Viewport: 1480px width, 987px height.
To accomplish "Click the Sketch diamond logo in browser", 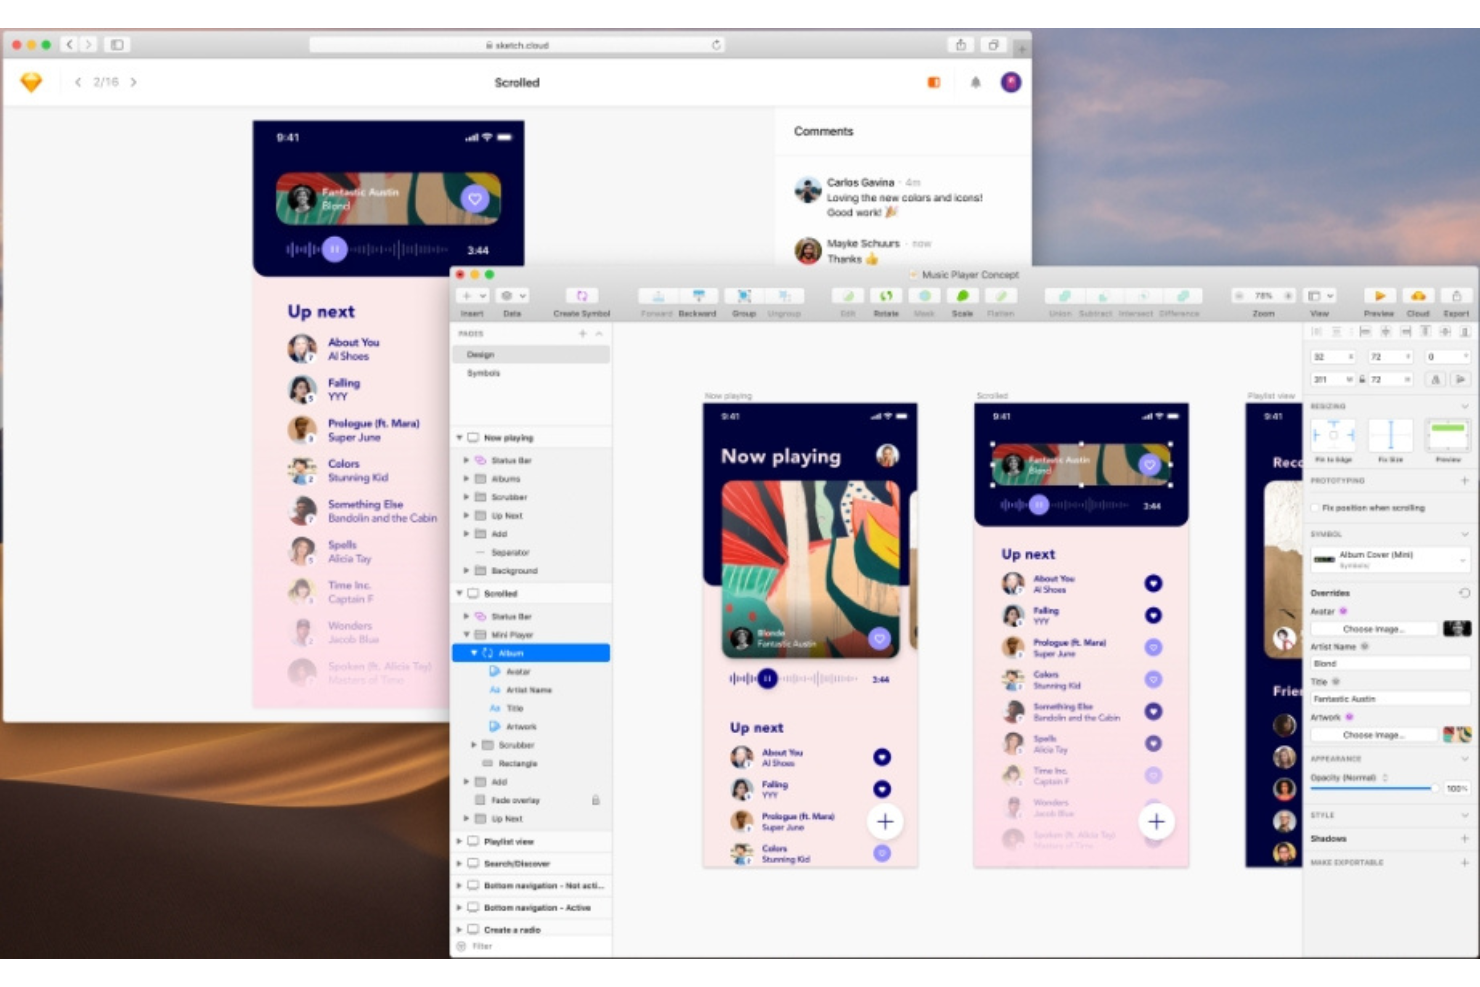I will [x=31, y=82].
